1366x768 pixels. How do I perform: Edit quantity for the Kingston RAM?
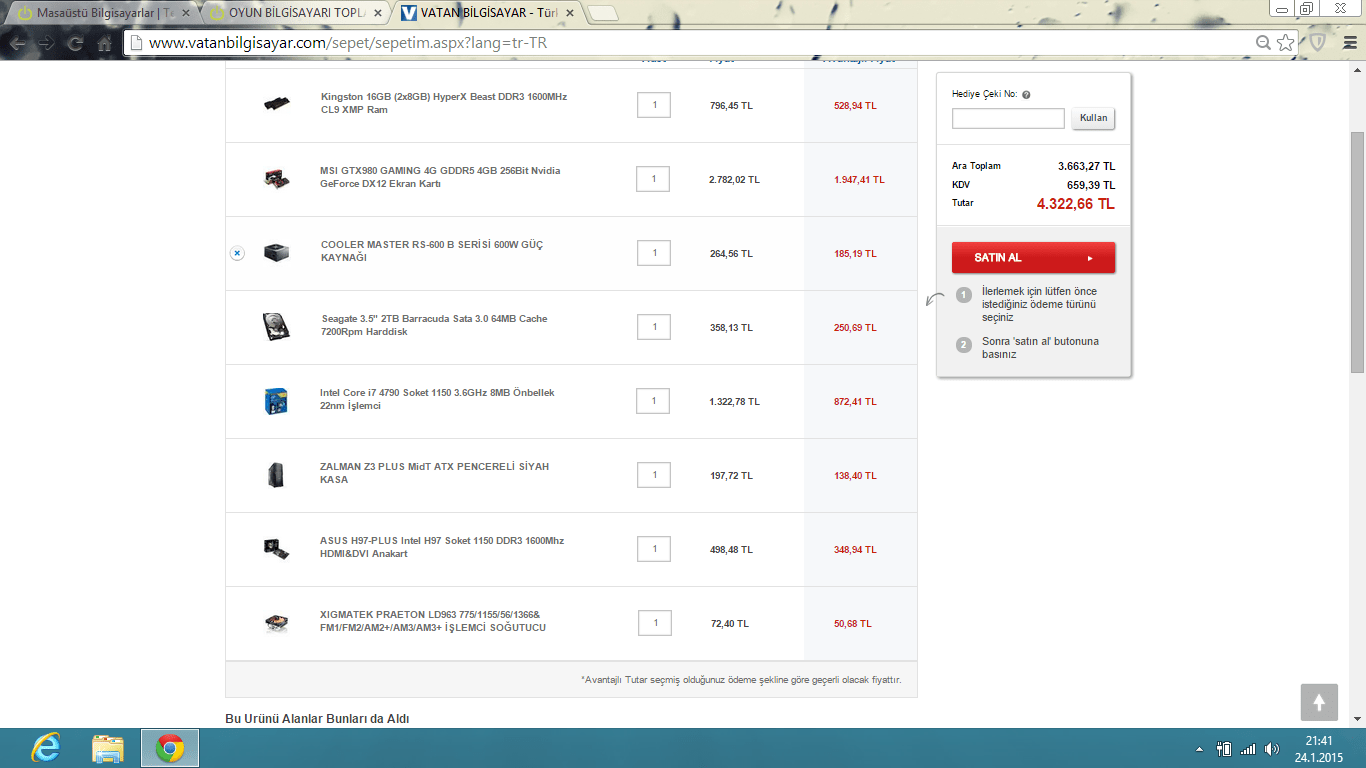(x=654, y=105)
